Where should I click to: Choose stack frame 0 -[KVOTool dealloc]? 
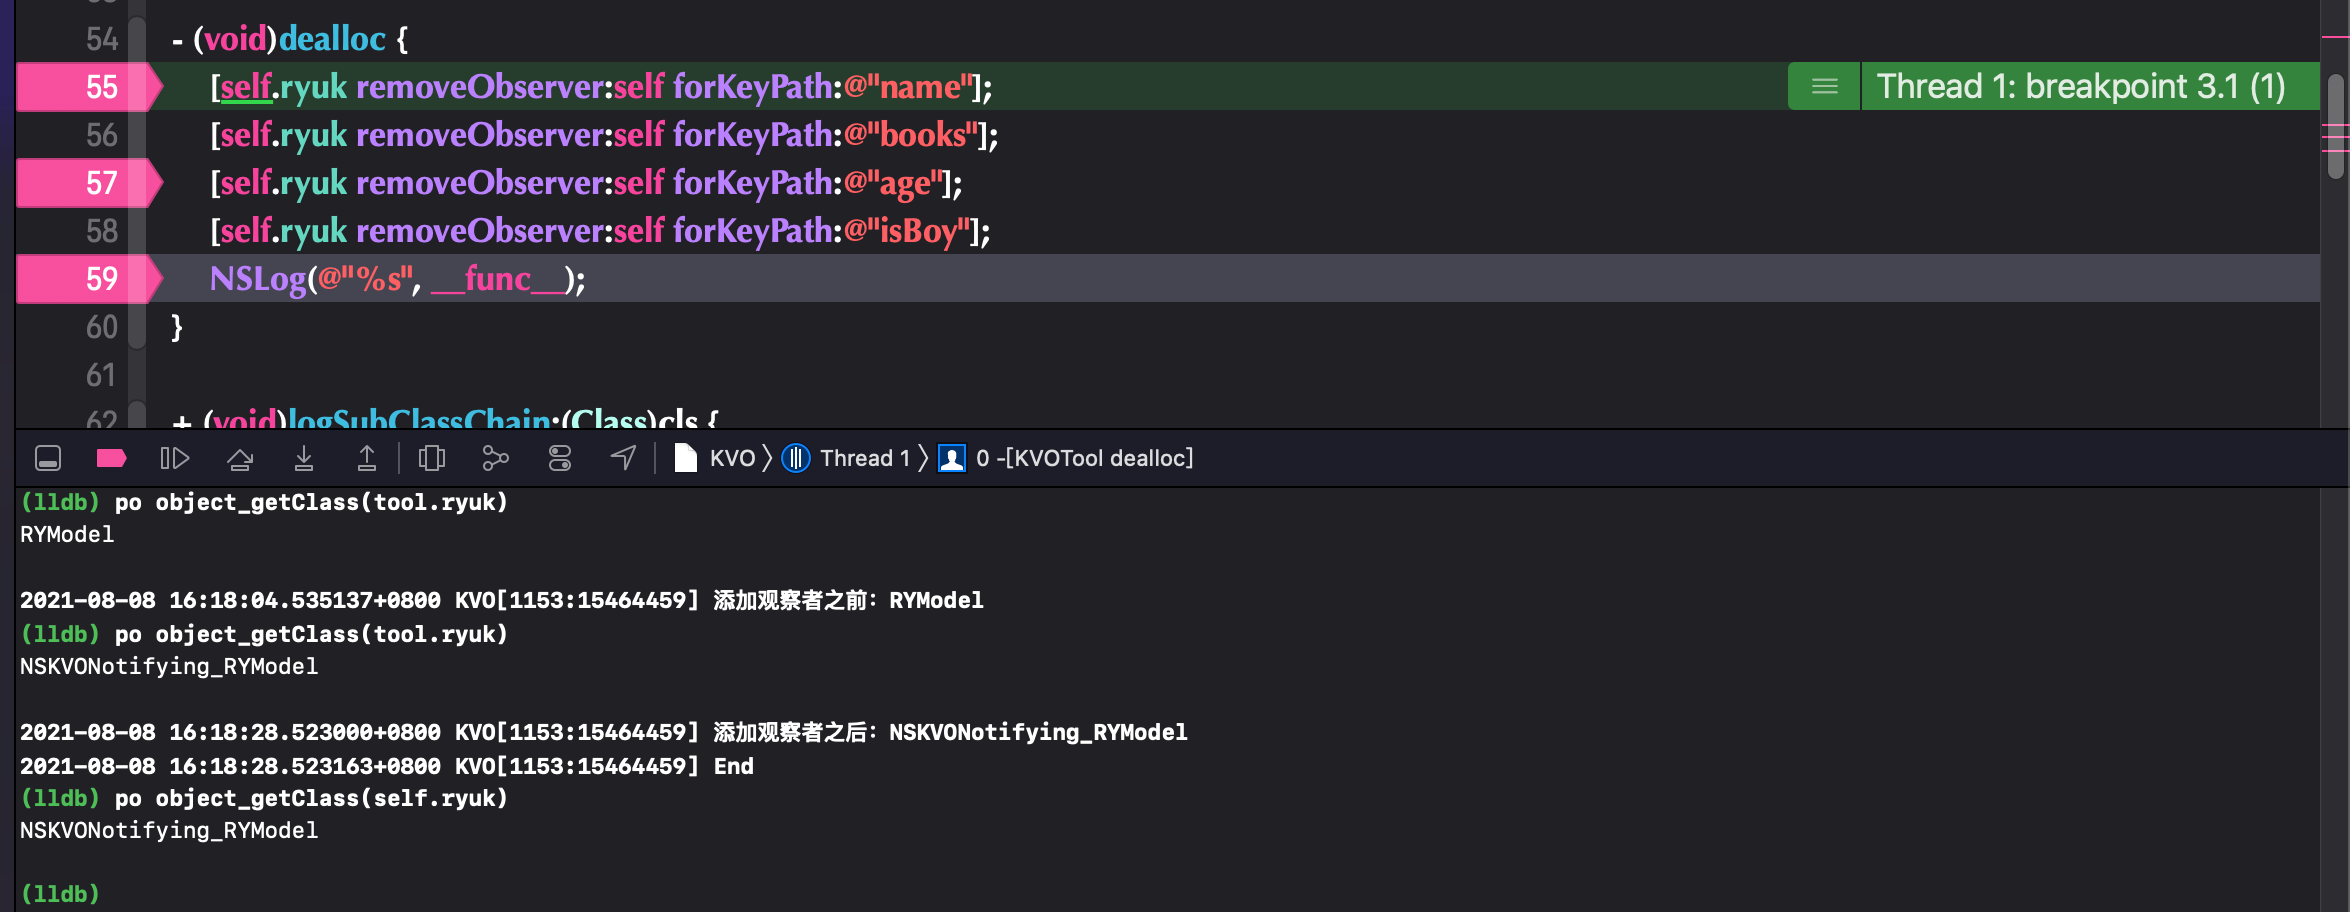coord(1066,458)
